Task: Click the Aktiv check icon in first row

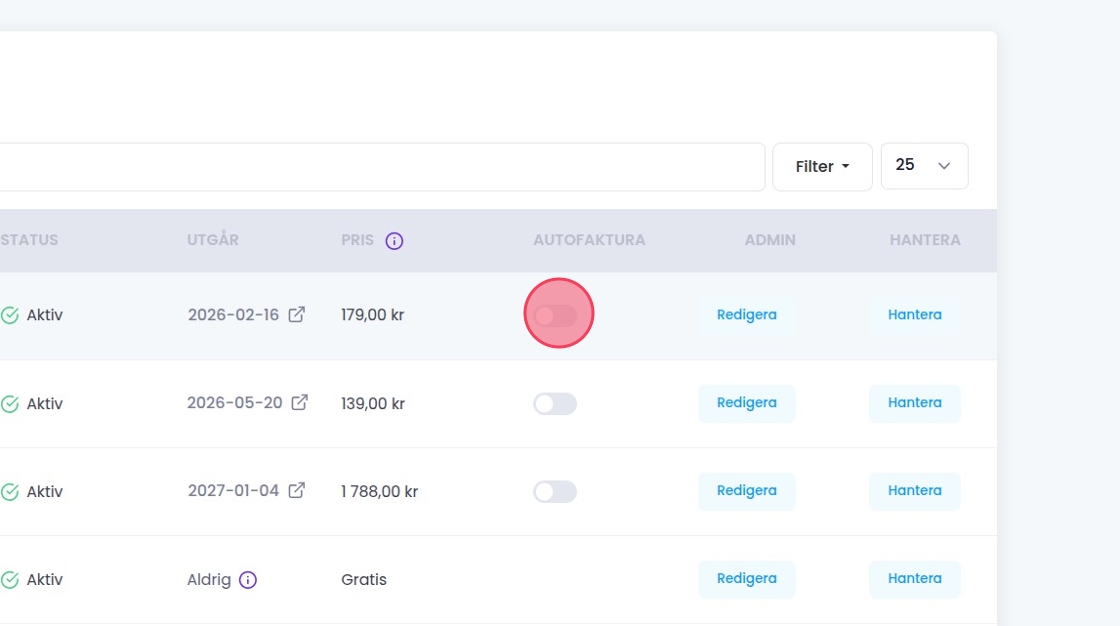Action: (10, 315)
